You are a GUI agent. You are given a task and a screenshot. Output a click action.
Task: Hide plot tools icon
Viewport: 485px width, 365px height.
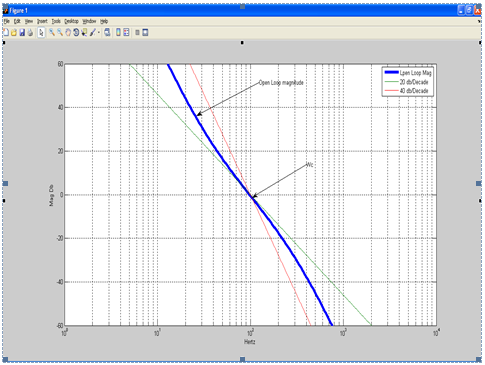(137, 32)
